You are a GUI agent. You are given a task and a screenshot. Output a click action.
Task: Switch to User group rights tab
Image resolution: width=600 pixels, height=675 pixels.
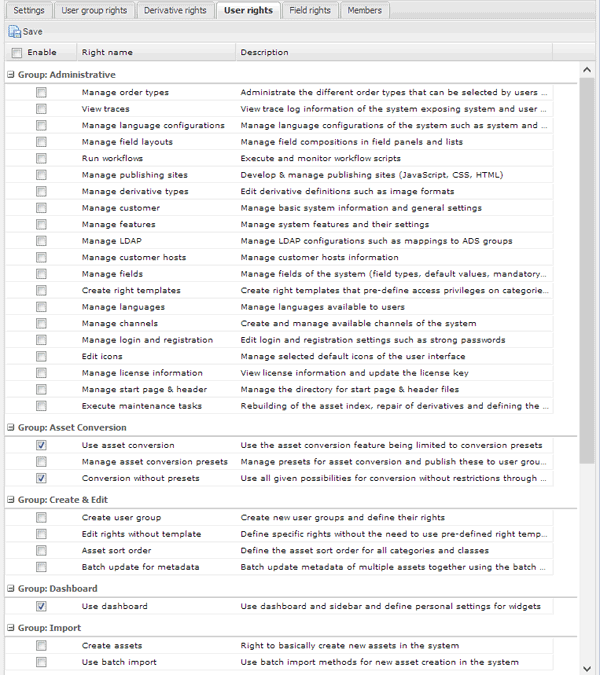94,10
